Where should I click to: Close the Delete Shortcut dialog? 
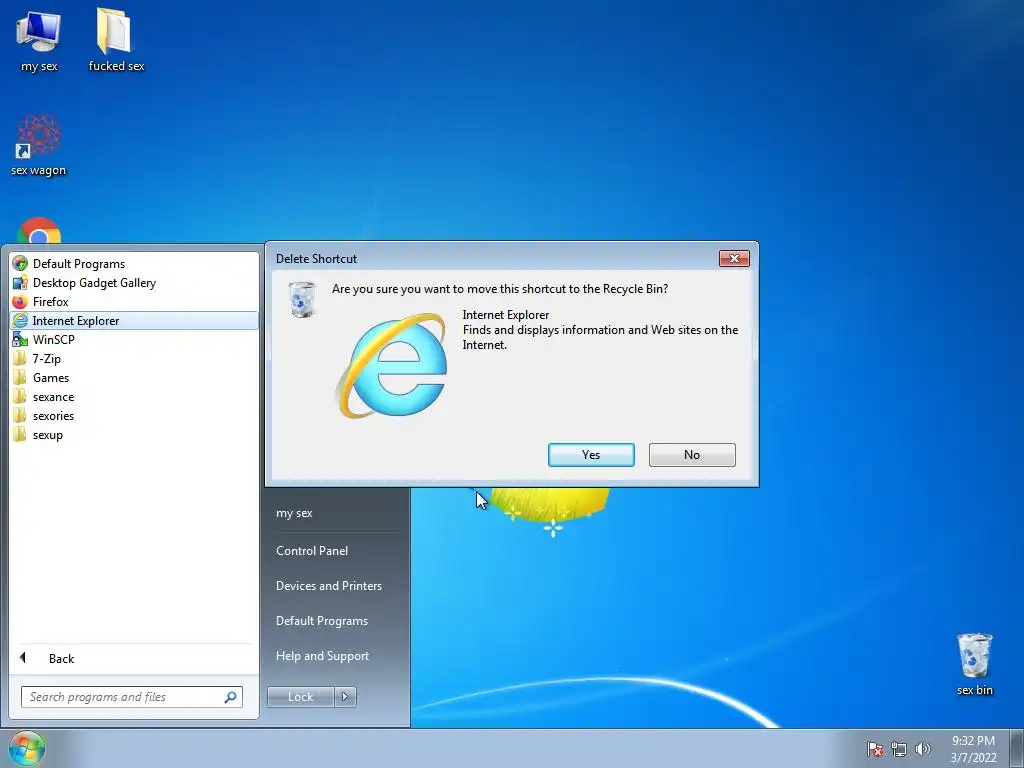(x=734, y=259)
